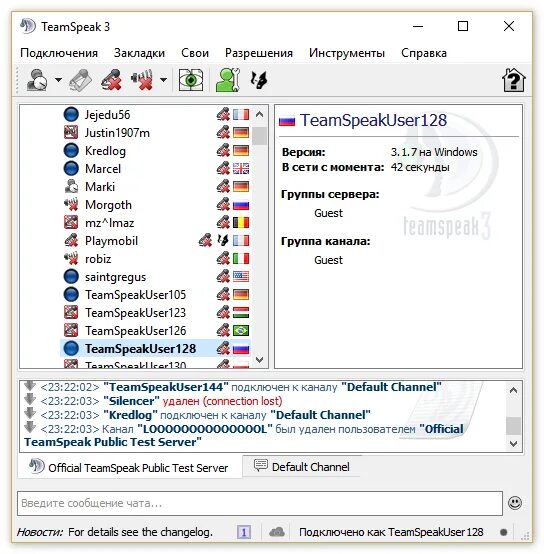Click muted microphone status icon beside Justin1907m
Viewport: 544px width, 554px height.
coord(71,132)
